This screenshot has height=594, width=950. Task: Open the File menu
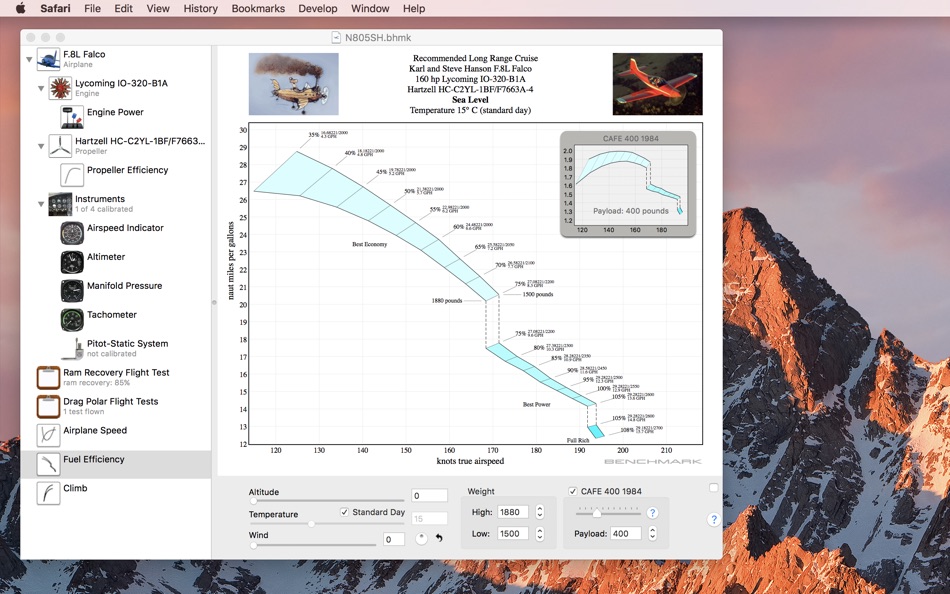(93, 8)
